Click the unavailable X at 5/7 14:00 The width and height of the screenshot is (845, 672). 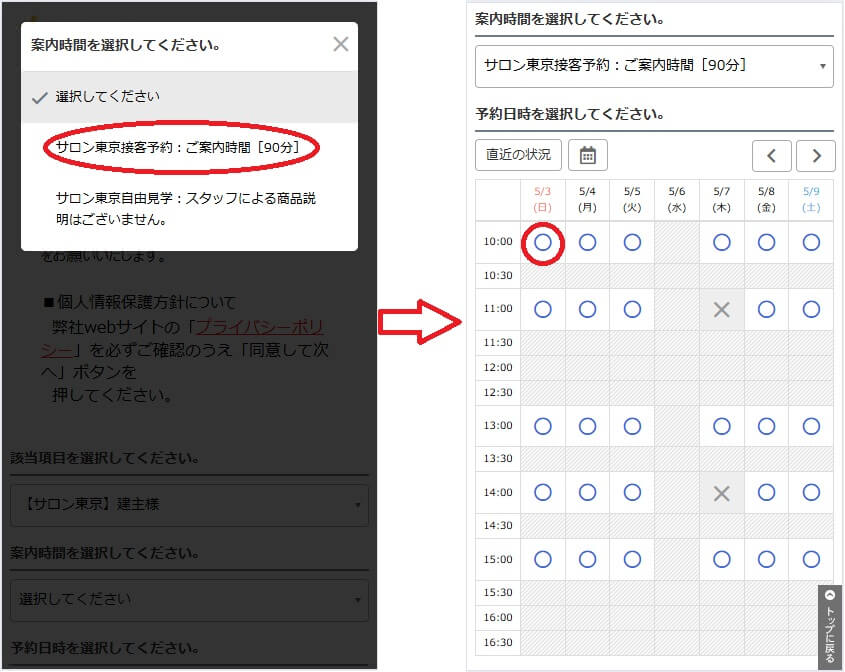721,492
